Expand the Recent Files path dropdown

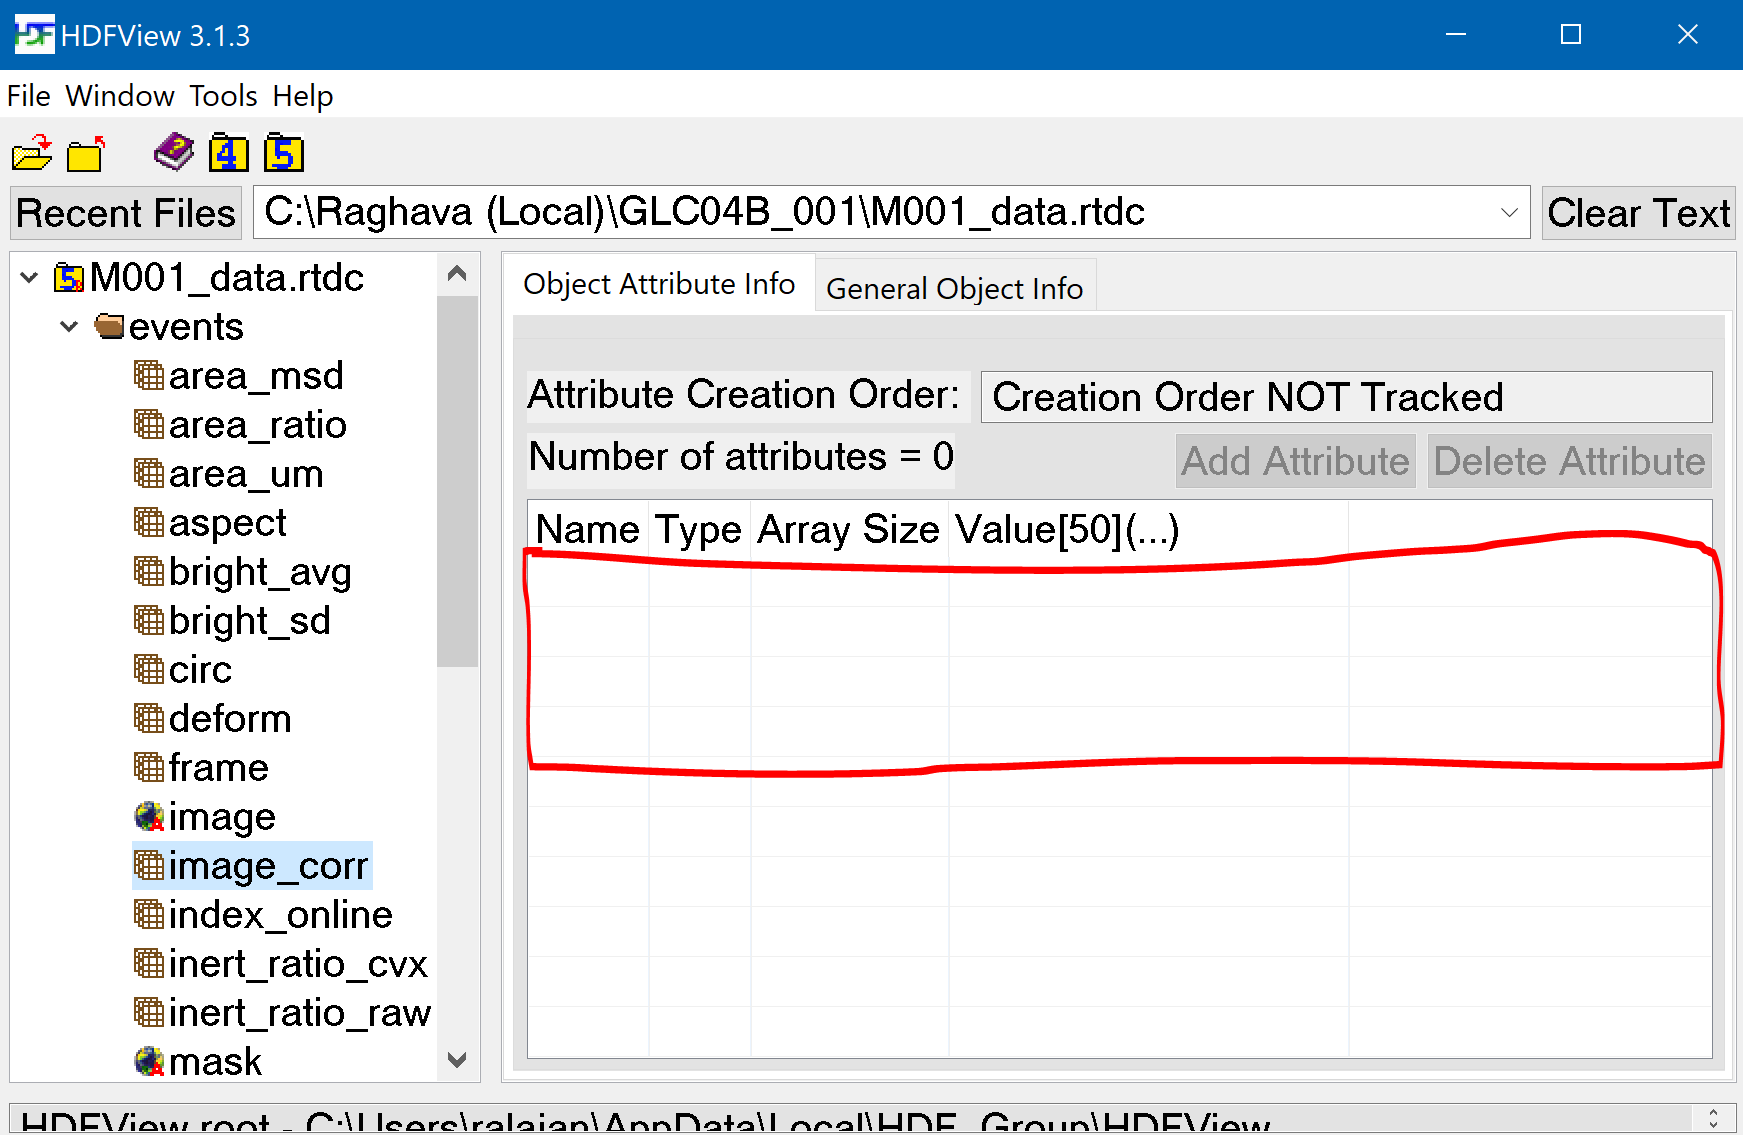tap(1508, 212)
